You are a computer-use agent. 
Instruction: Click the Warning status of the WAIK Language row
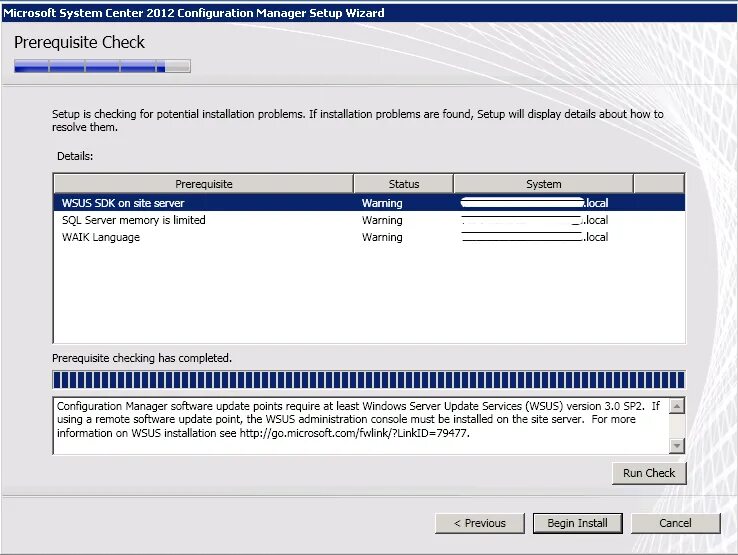point(382,237)
